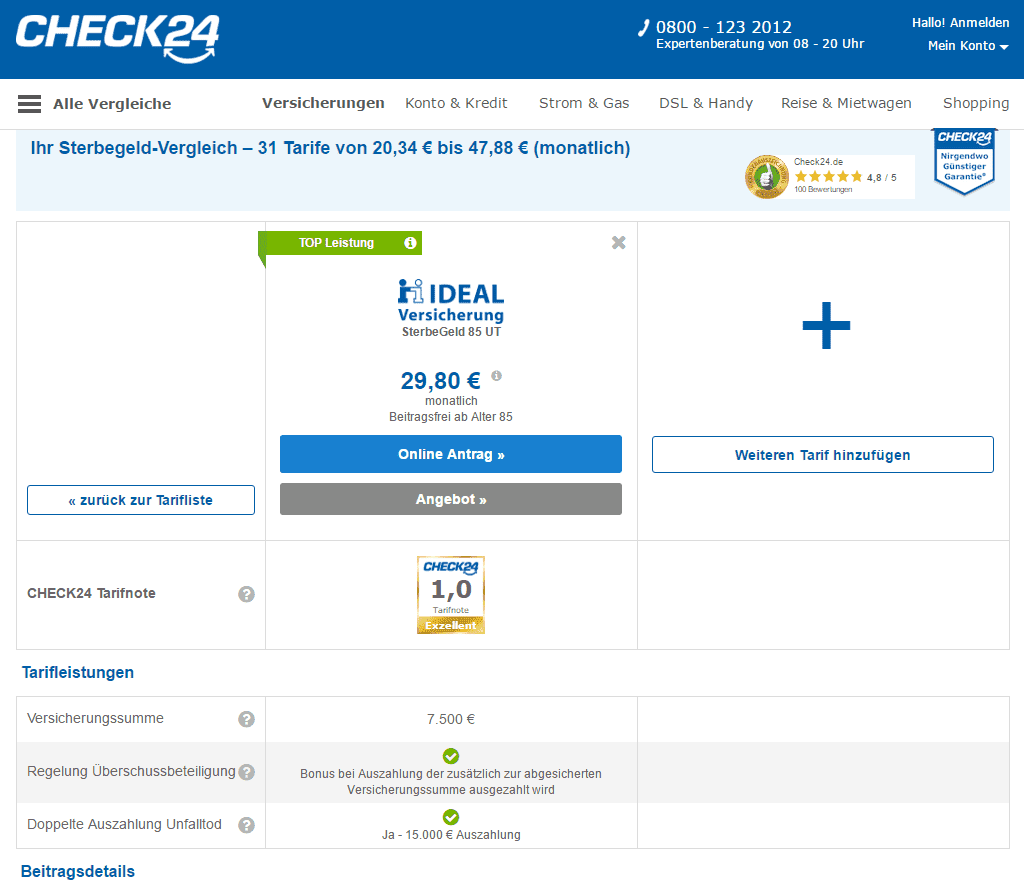Open the Strom & Gas menu
The image size is (1024, 889).
[584, 103]
